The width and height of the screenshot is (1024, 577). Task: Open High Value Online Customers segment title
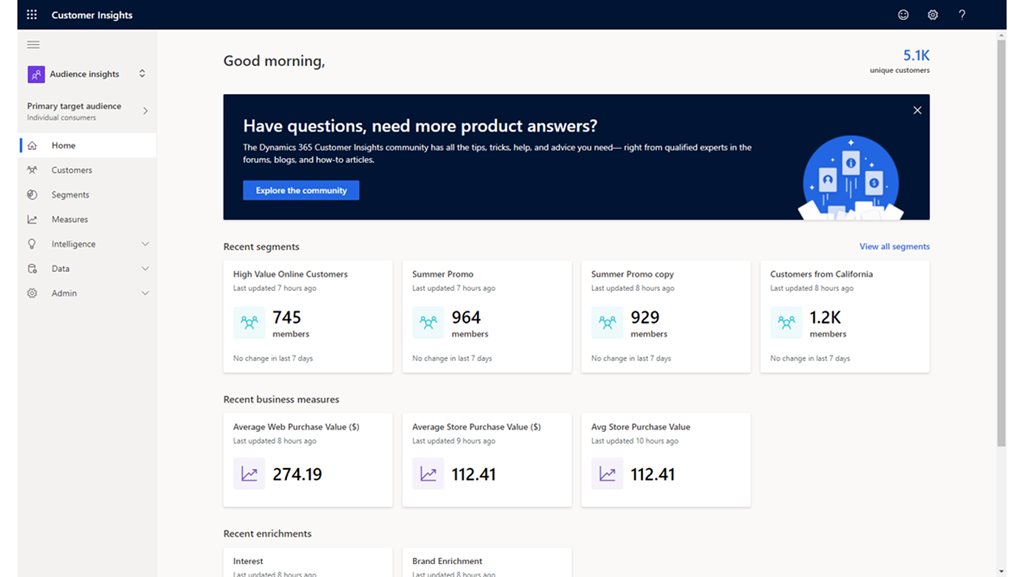[x=290, y=274]
